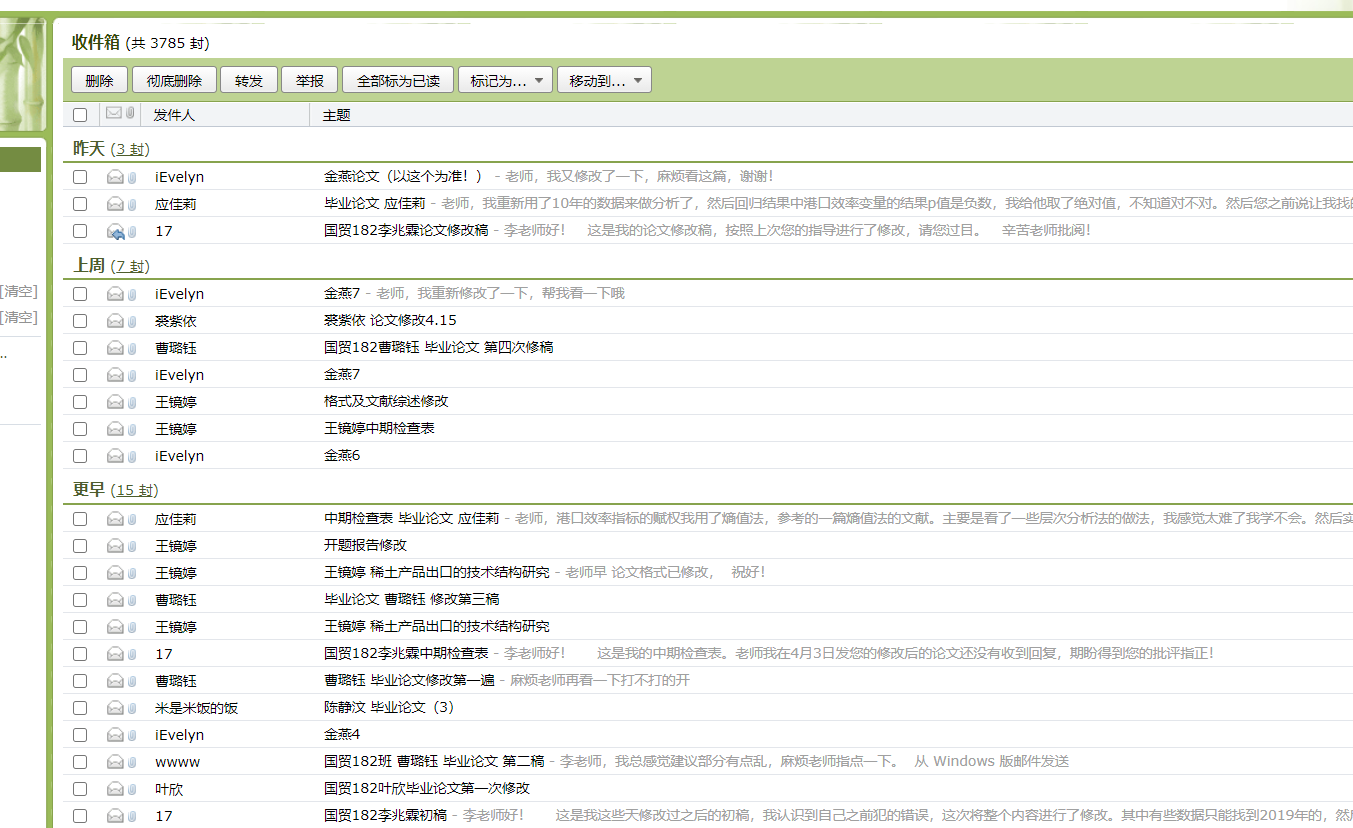Screen dimensions: 1353x828
Task: Open the 标记为... dropdown
Action: point(505,81)
